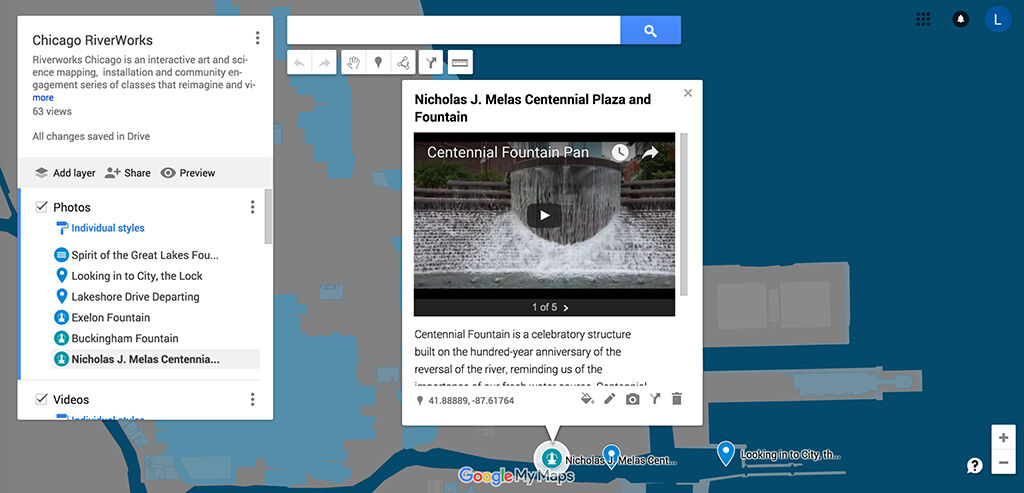Click the layers panel scrollbar
Screen dimensions: 1024x493
point(268,217)
